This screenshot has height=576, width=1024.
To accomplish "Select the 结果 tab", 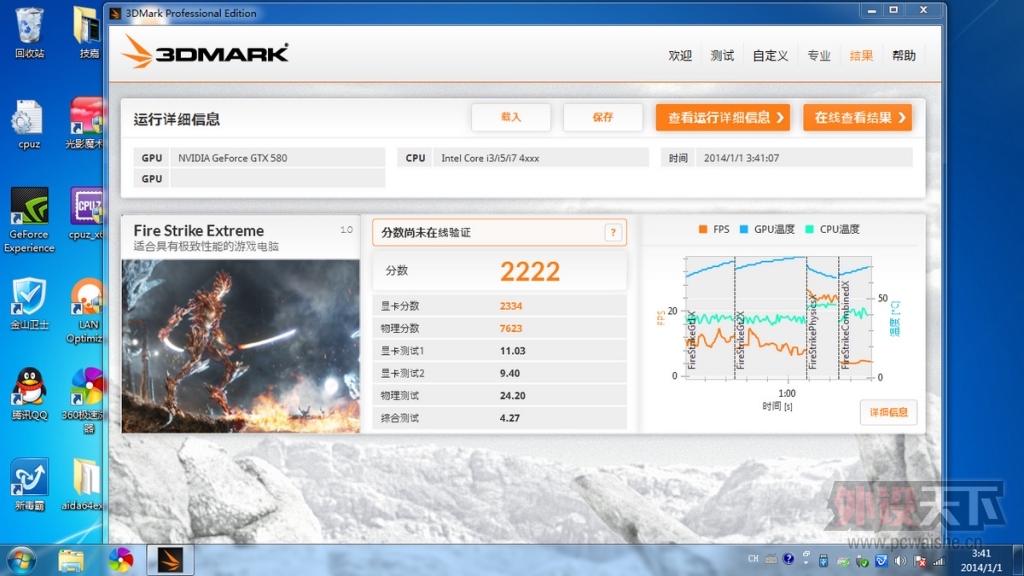I will coord(861,56).
